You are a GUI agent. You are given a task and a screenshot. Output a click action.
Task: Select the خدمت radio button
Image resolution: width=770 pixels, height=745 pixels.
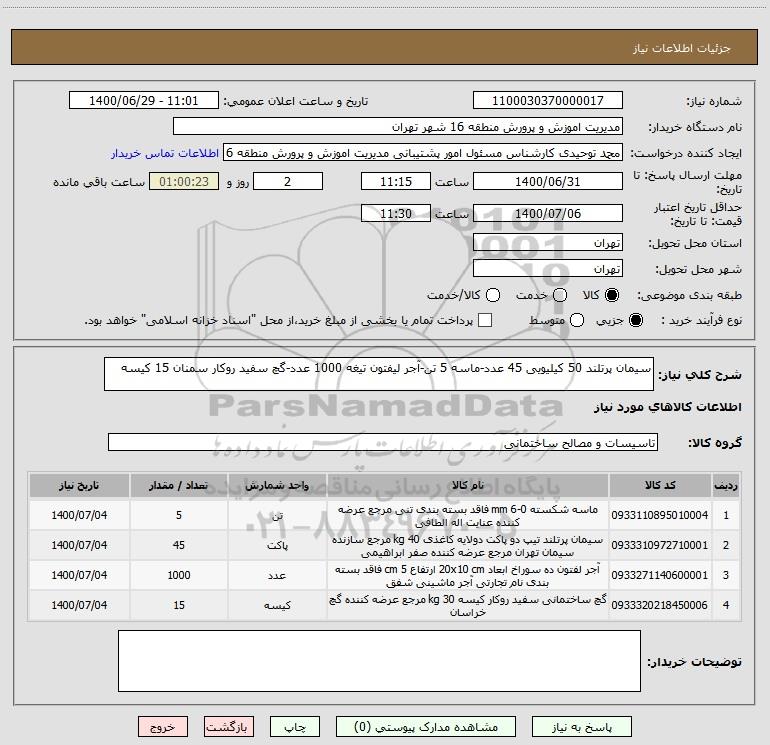point(560,295)
